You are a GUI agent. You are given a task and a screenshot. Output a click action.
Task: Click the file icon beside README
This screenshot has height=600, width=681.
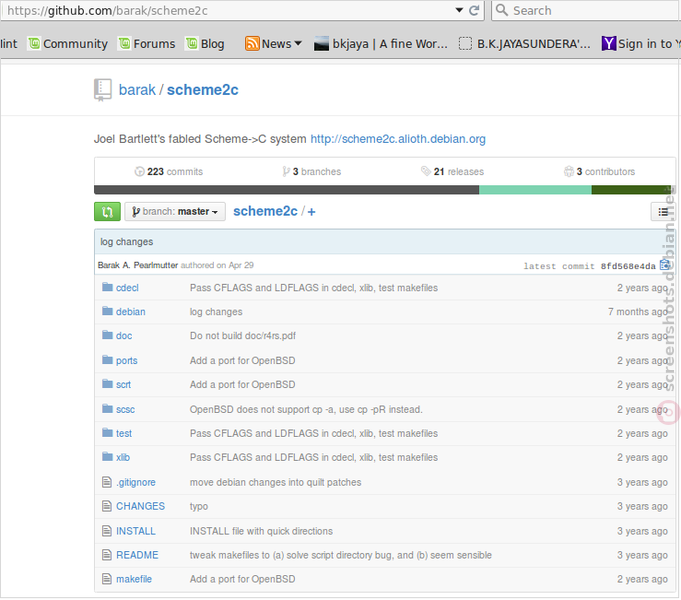coord(106,555)
